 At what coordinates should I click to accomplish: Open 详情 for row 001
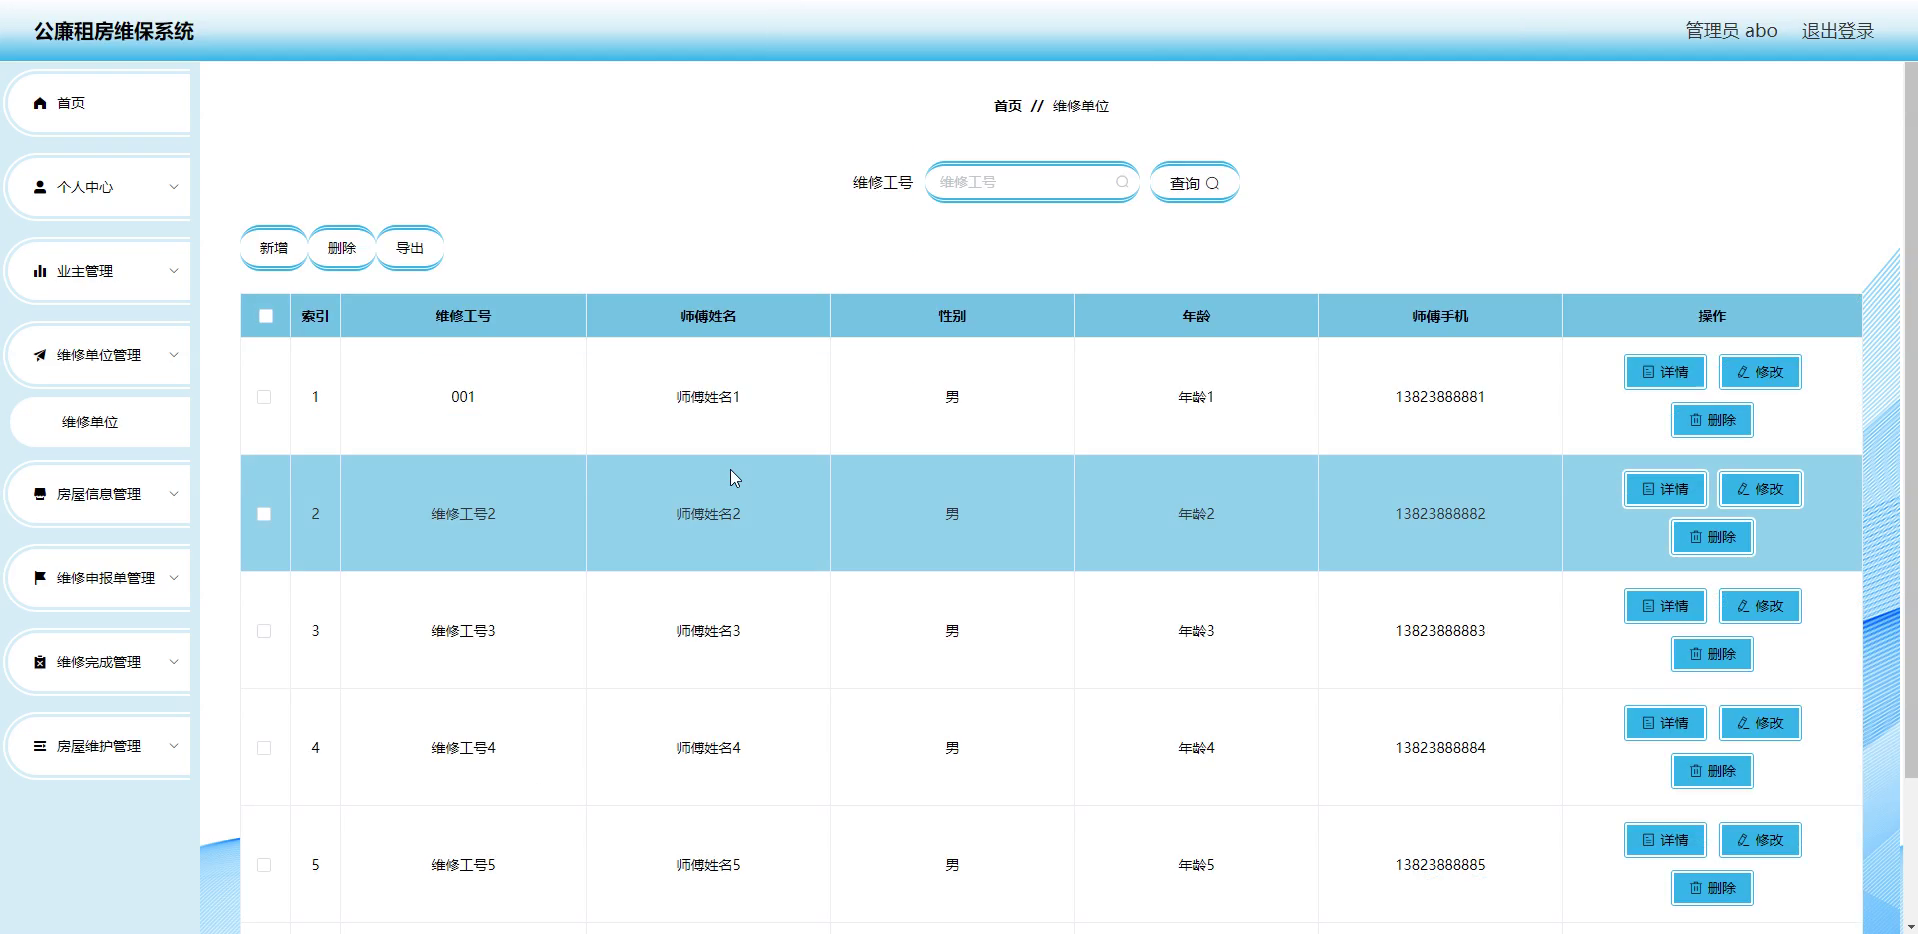(1665, 372)
